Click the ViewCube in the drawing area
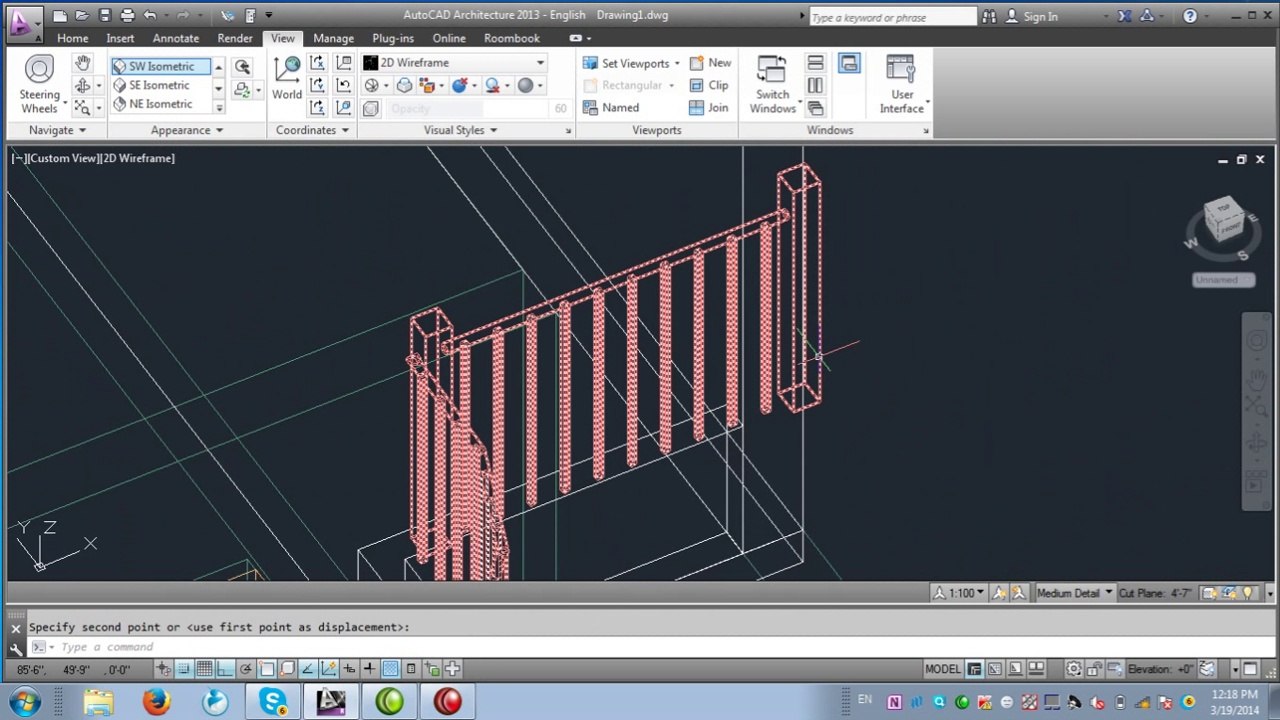The height and width of the screenshot is (720, 1280). pyautogui.click(x=1223, y=218)
